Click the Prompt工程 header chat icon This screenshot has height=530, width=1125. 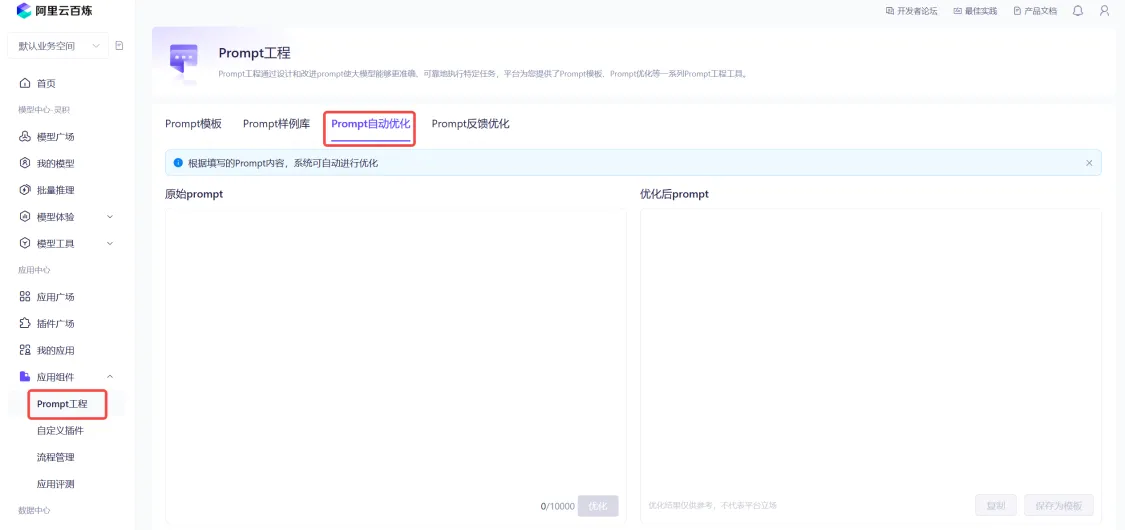183,60
